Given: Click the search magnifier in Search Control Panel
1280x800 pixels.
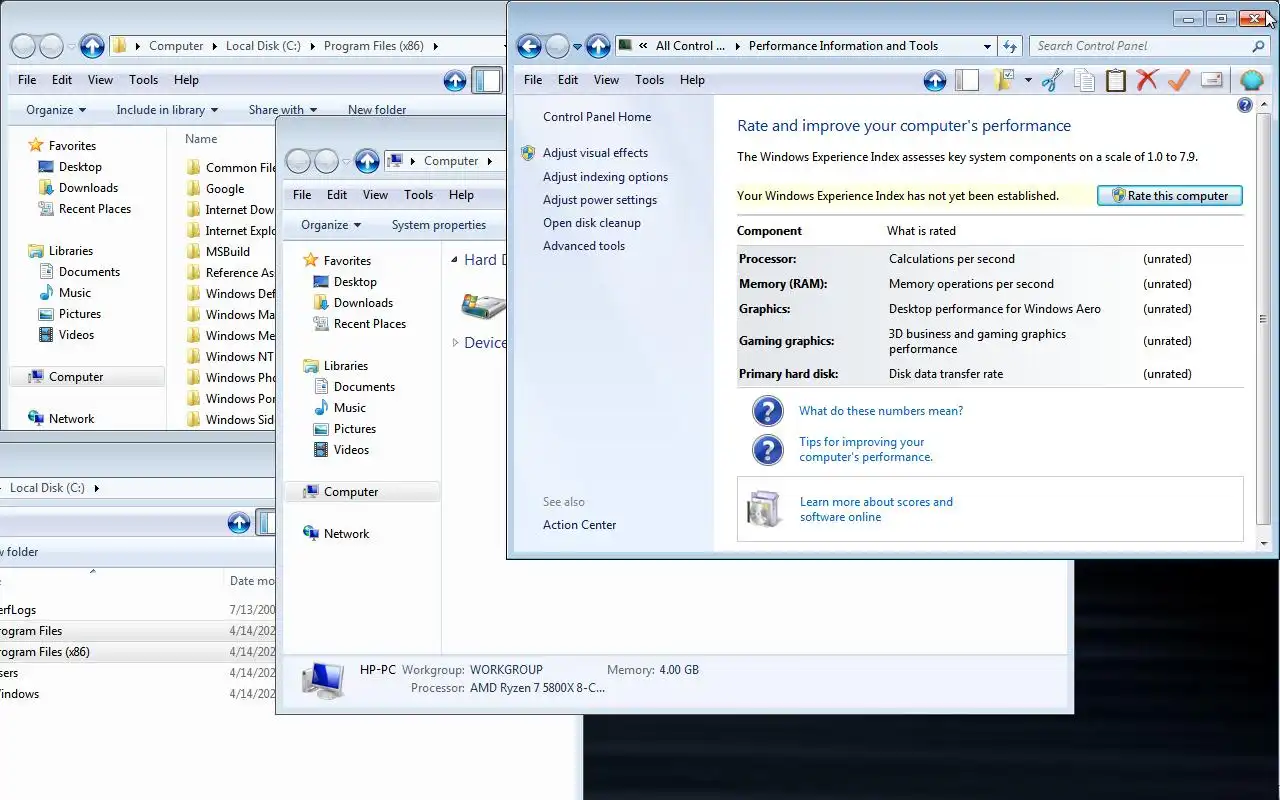Looking at the screenshot, I should 1258,46.
